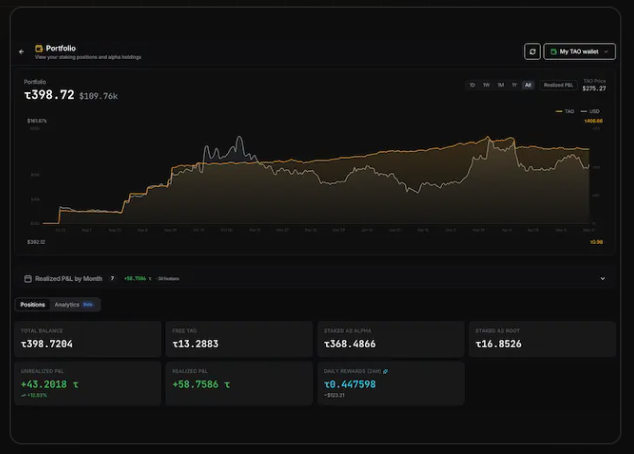Click the Free TAO value τ13.2883
634x454 pixels.
click(195, 344)
